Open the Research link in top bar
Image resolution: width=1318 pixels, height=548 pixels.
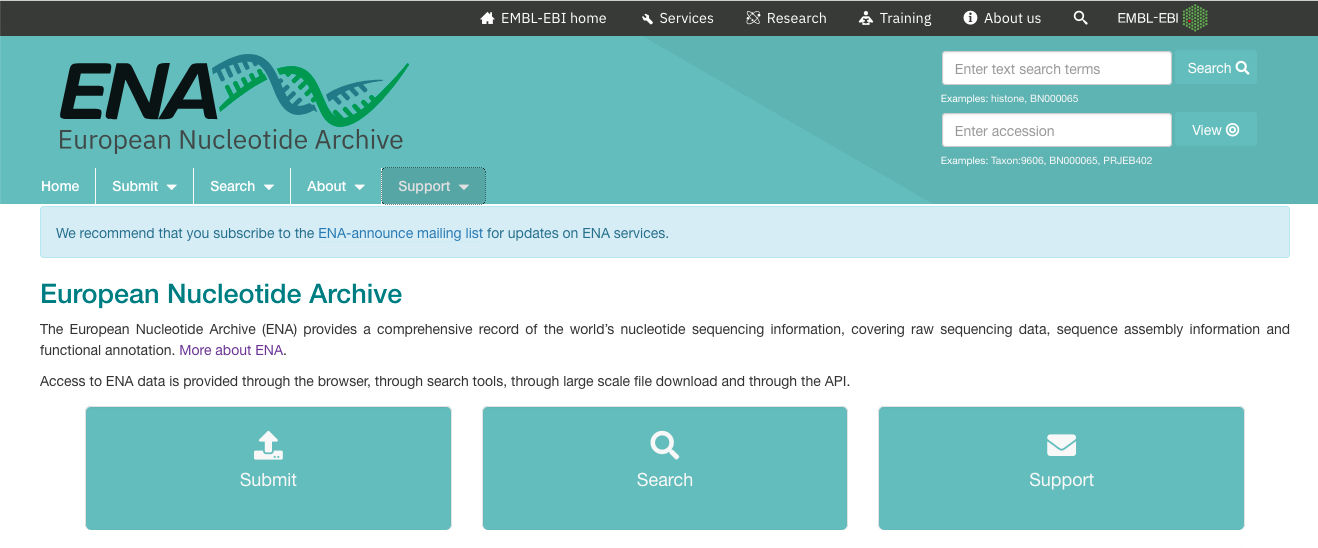(x=786, y=18)
